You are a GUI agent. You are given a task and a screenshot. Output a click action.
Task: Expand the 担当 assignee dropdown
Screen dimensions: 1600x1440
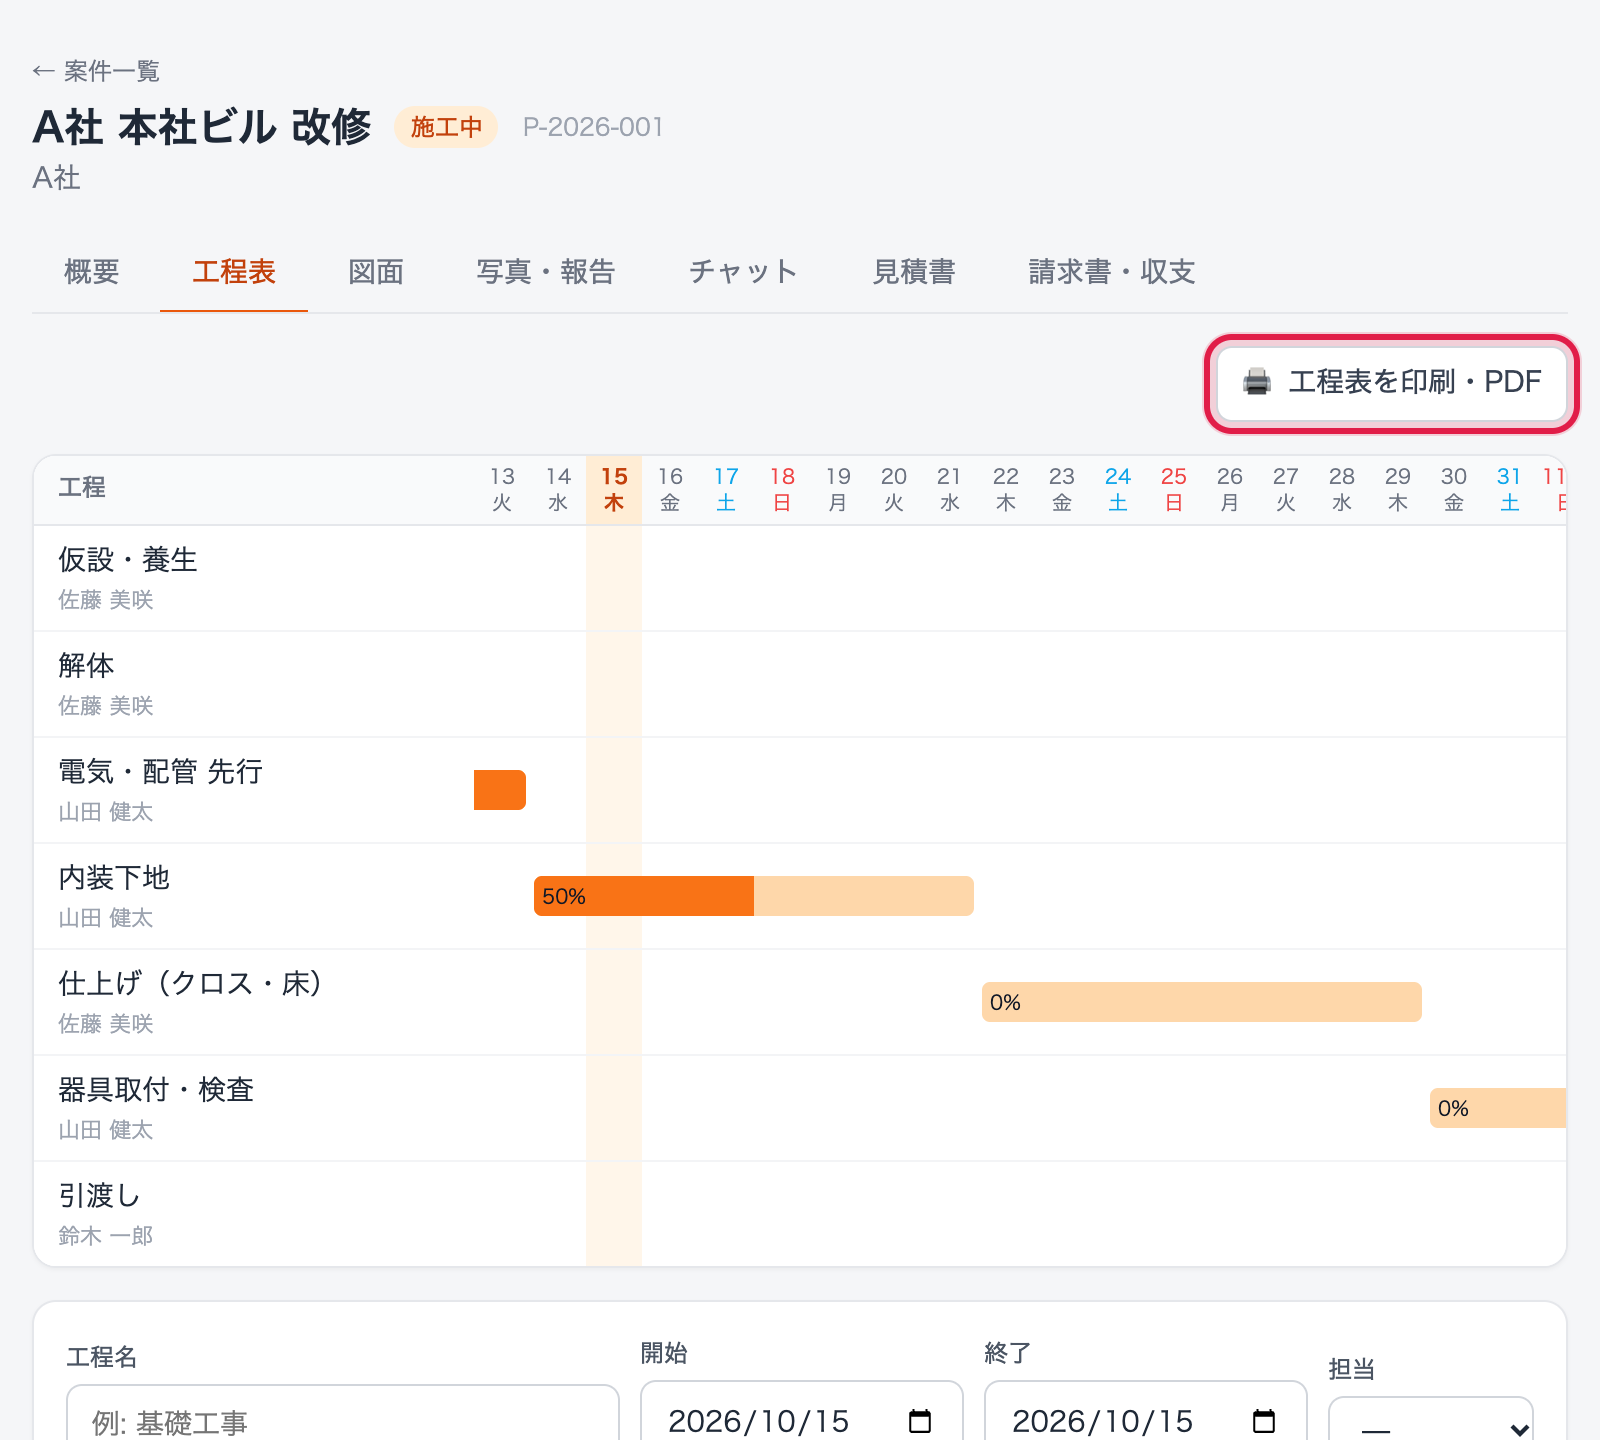coord(1431,1420)
